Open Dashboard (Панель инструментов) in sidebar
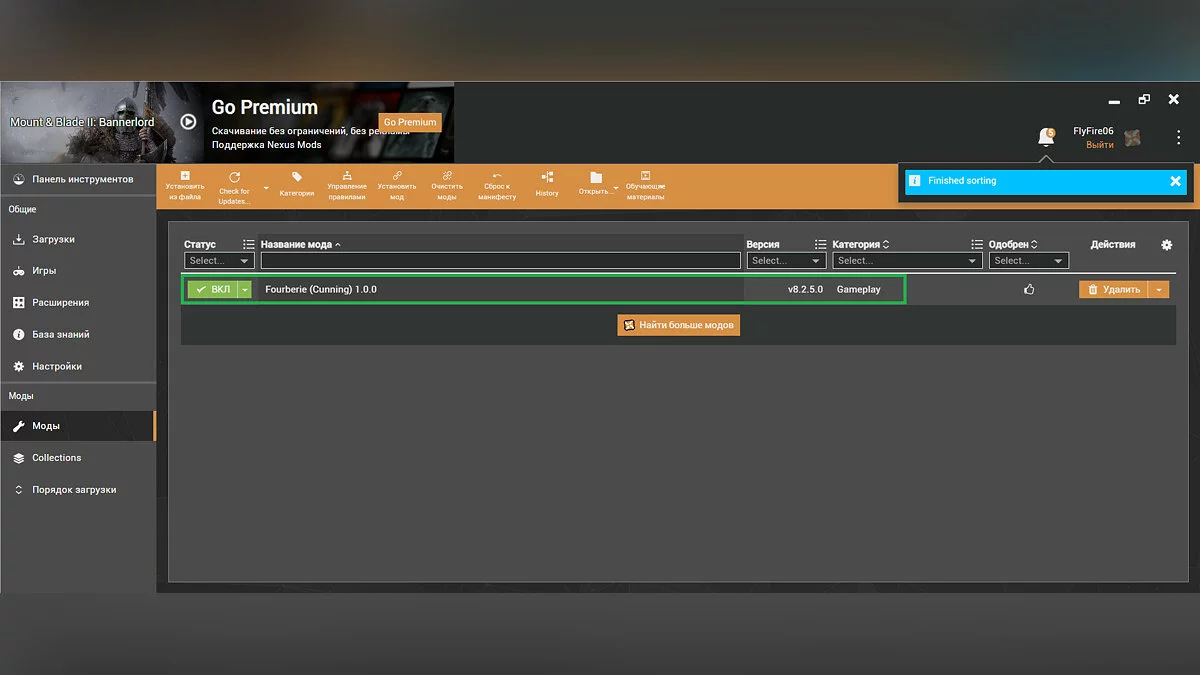The image size is (1200, 675). 78,179
